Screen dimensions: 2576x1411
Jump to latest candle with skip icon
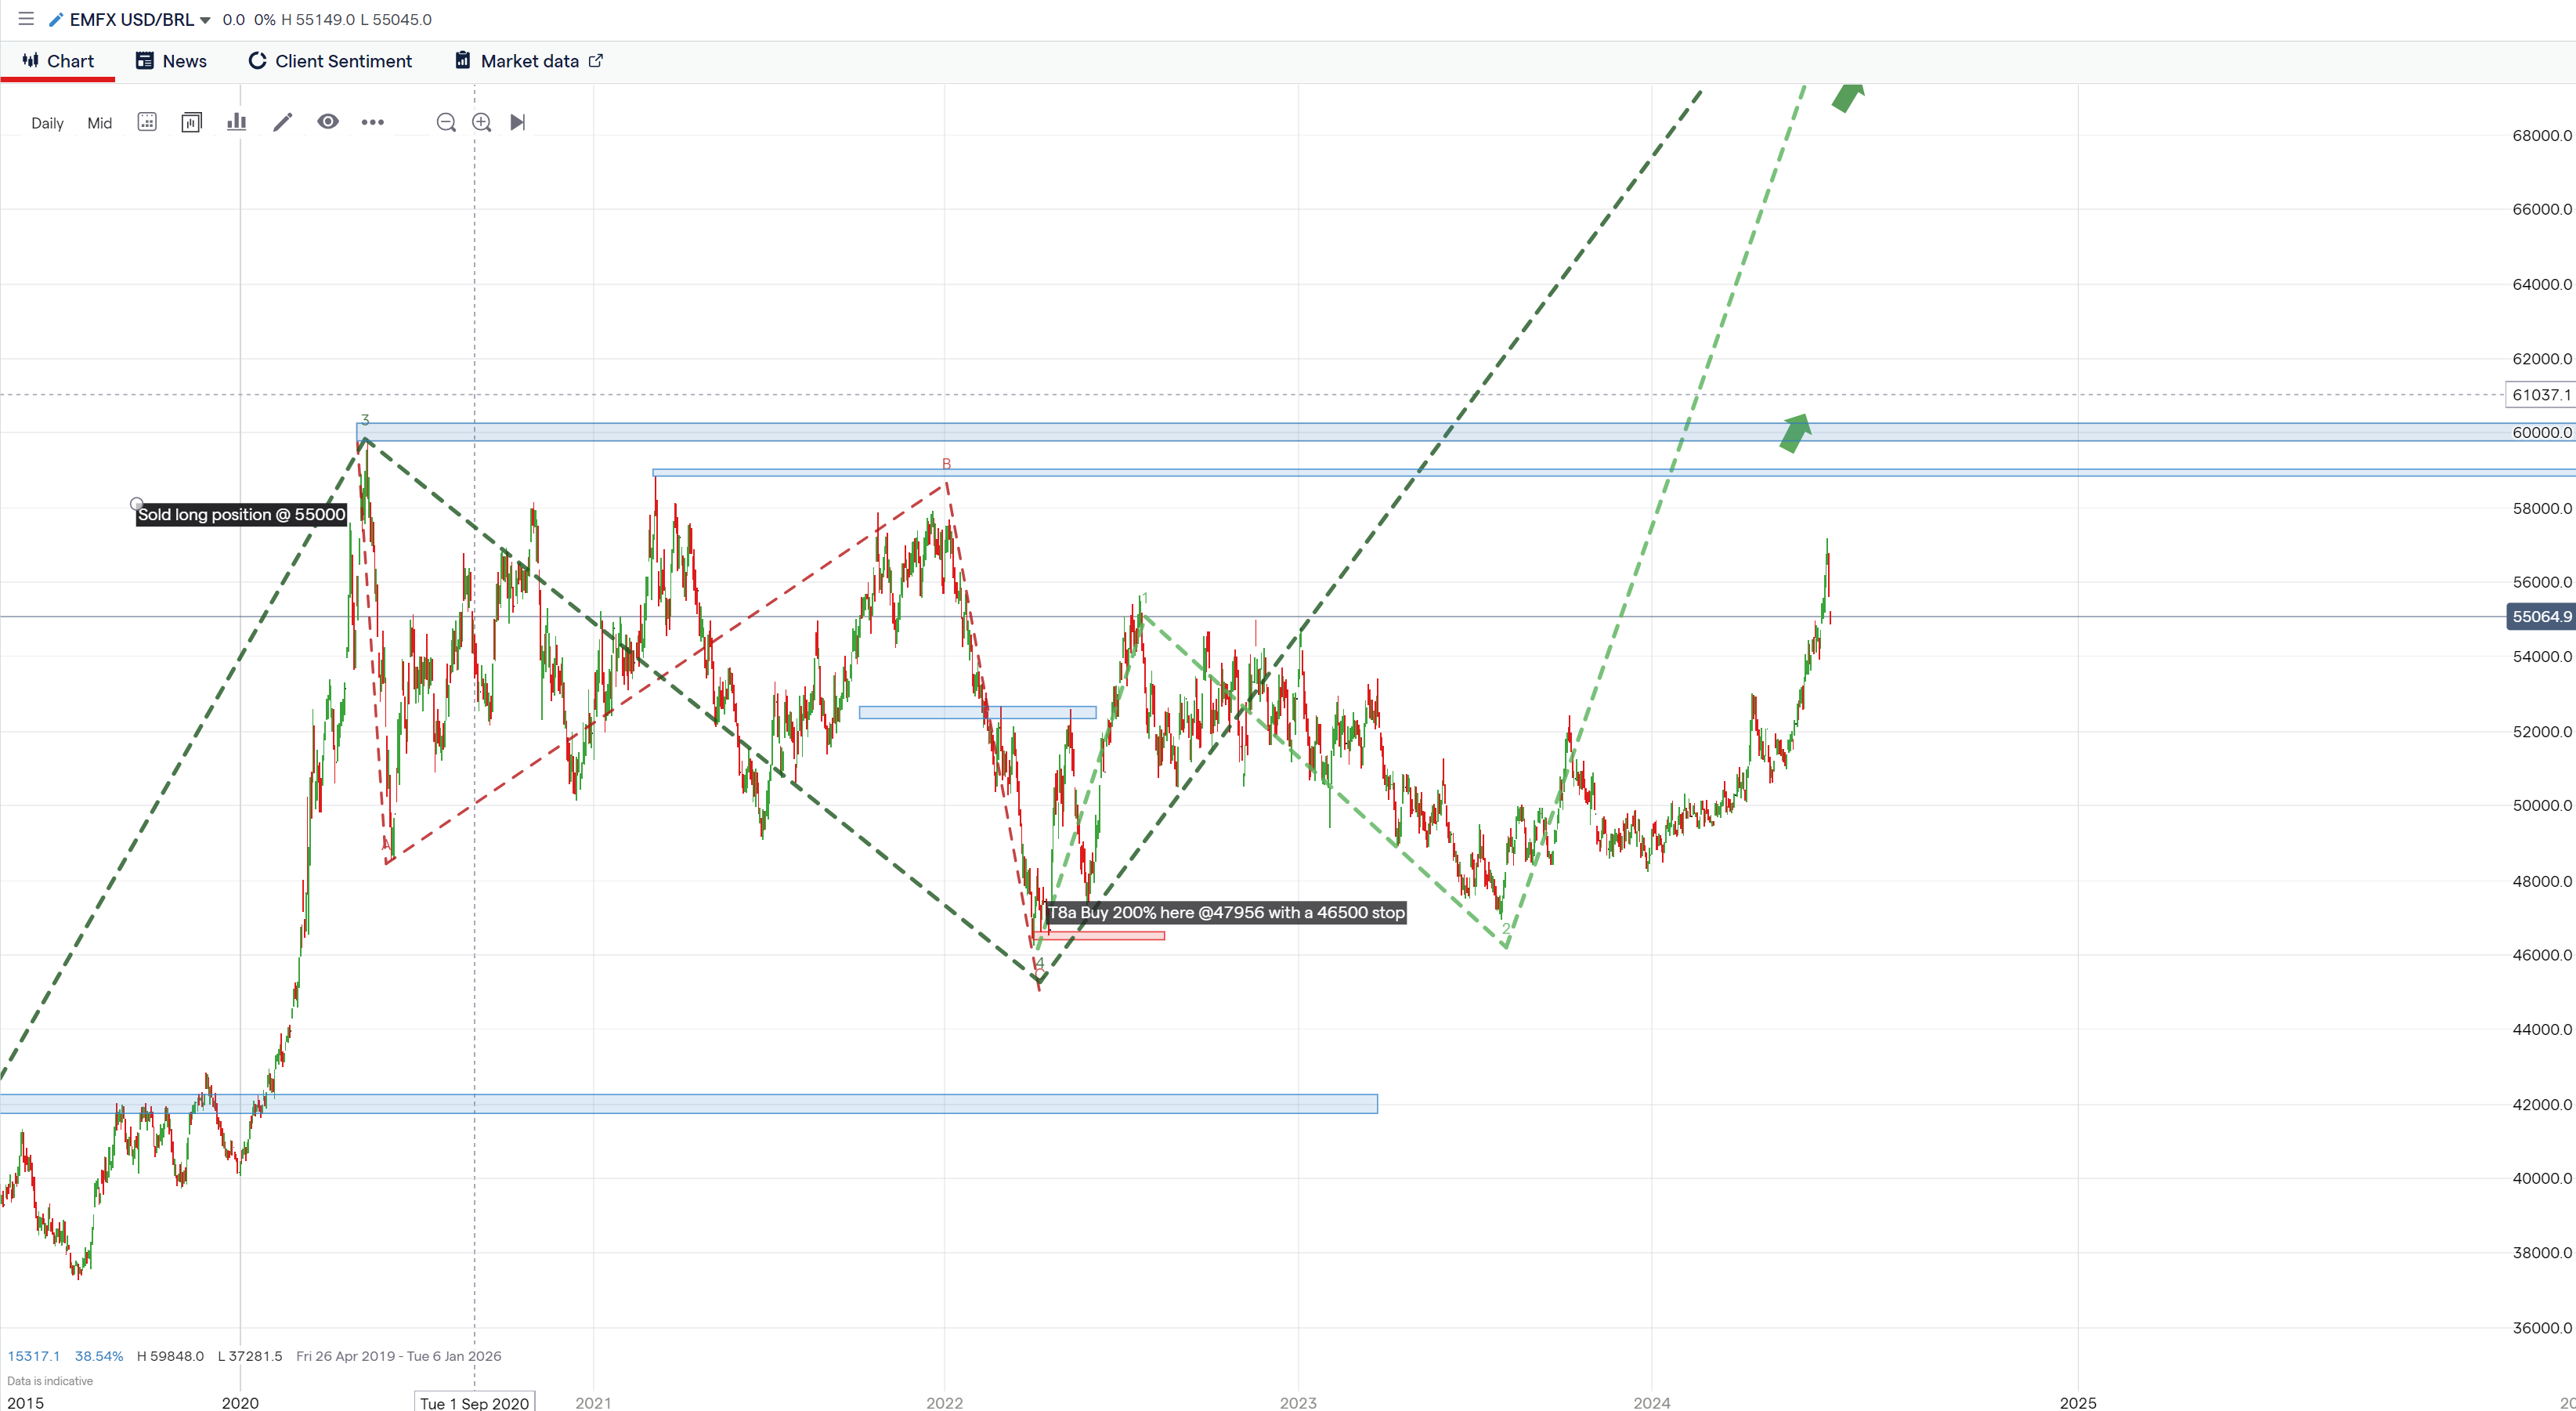pos(517,122)
